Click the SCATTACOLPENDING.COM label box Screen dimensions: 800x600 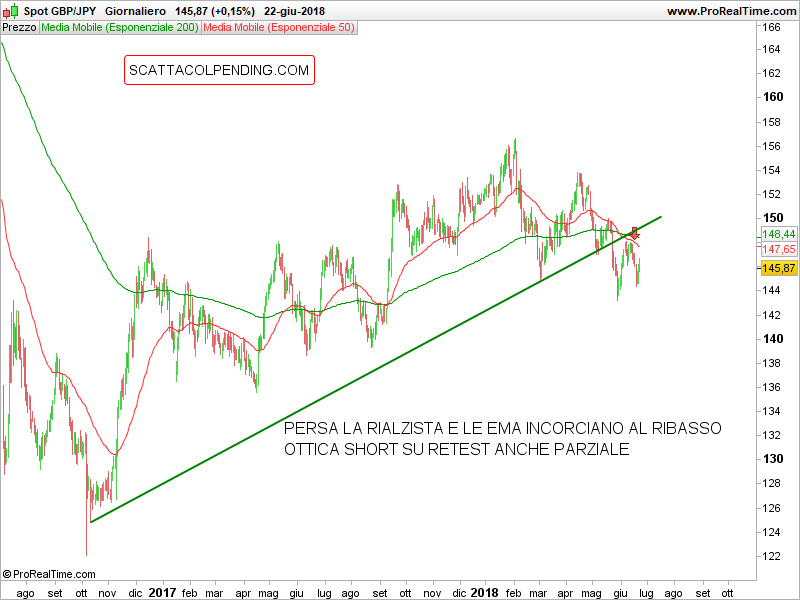pos(219,70)
